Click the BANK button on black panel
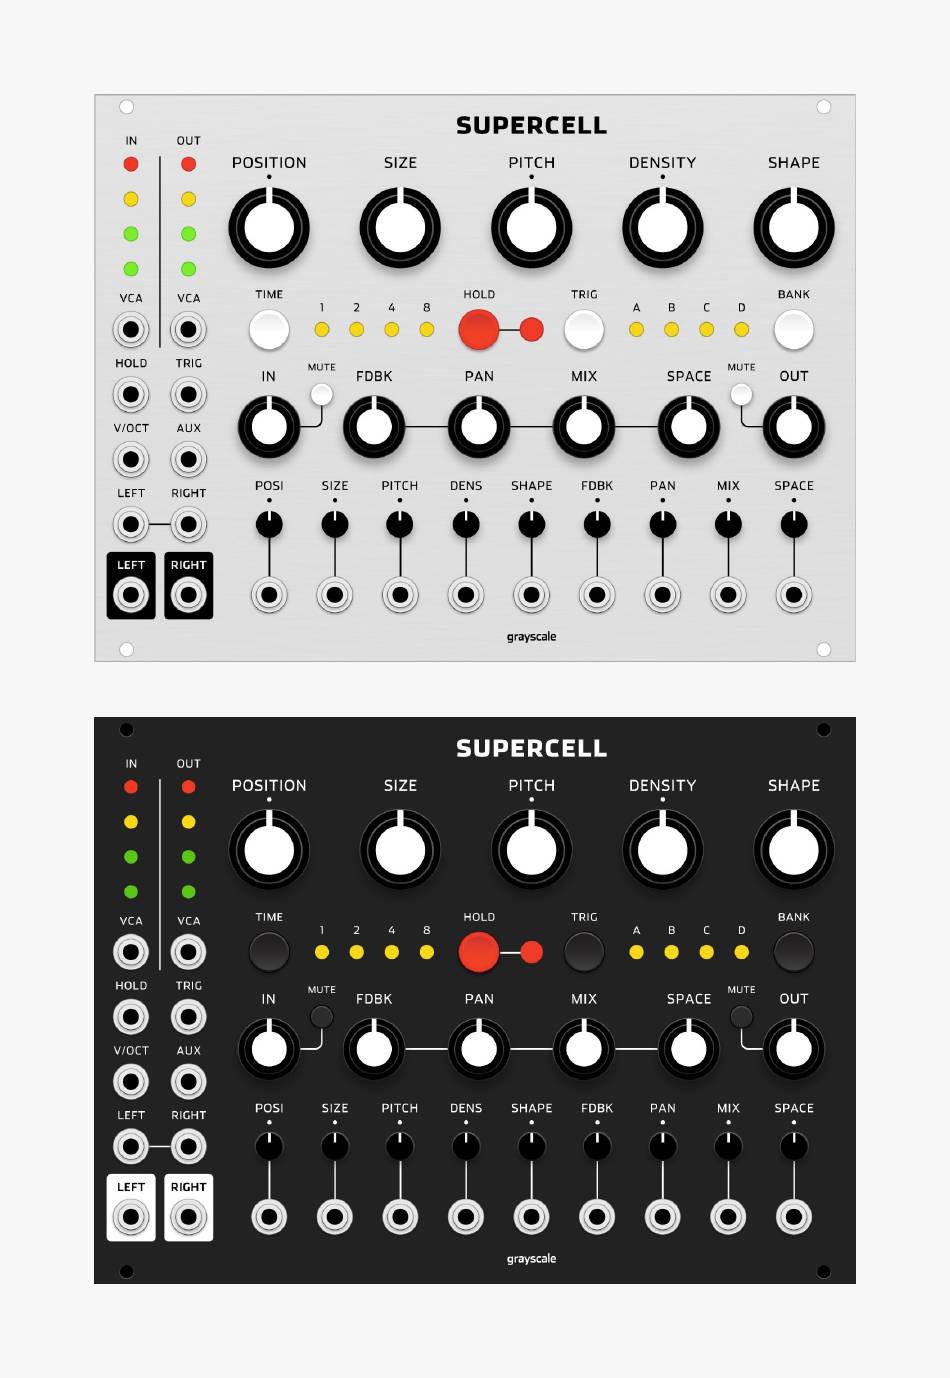The height and width of the screenshot is (1378, 950). 794,952
